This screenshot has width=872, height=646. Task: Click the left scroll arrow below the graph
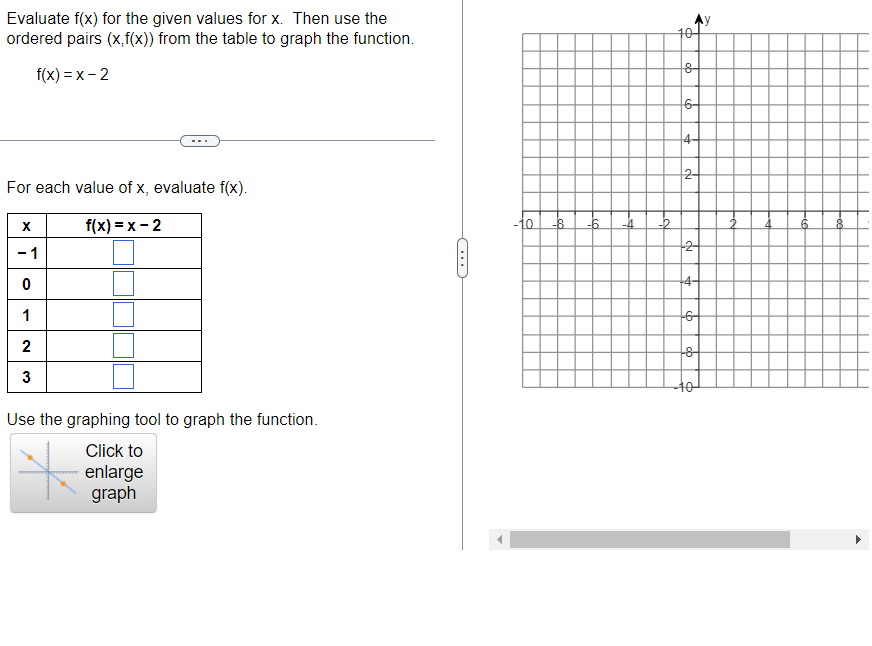pos(499,539)
